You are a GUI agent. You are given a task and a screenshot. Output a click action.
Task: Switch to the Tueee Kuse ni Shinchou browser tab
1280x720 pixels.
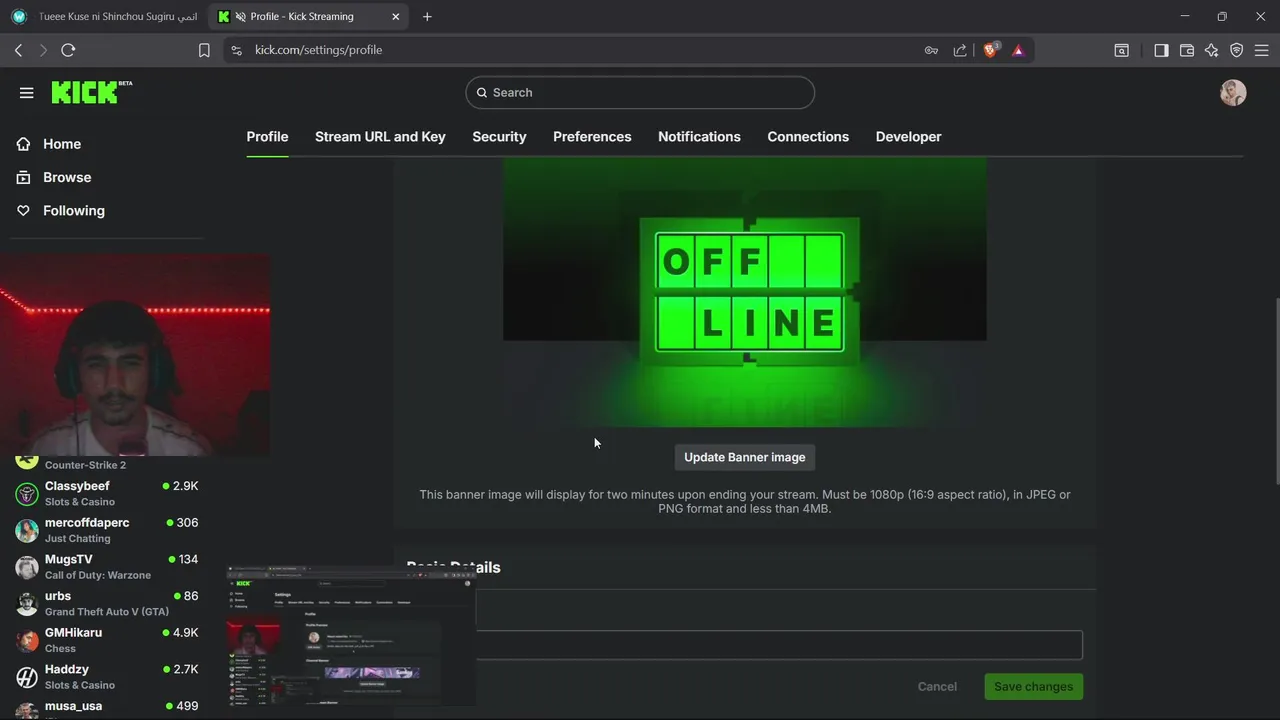click(105, 17)
